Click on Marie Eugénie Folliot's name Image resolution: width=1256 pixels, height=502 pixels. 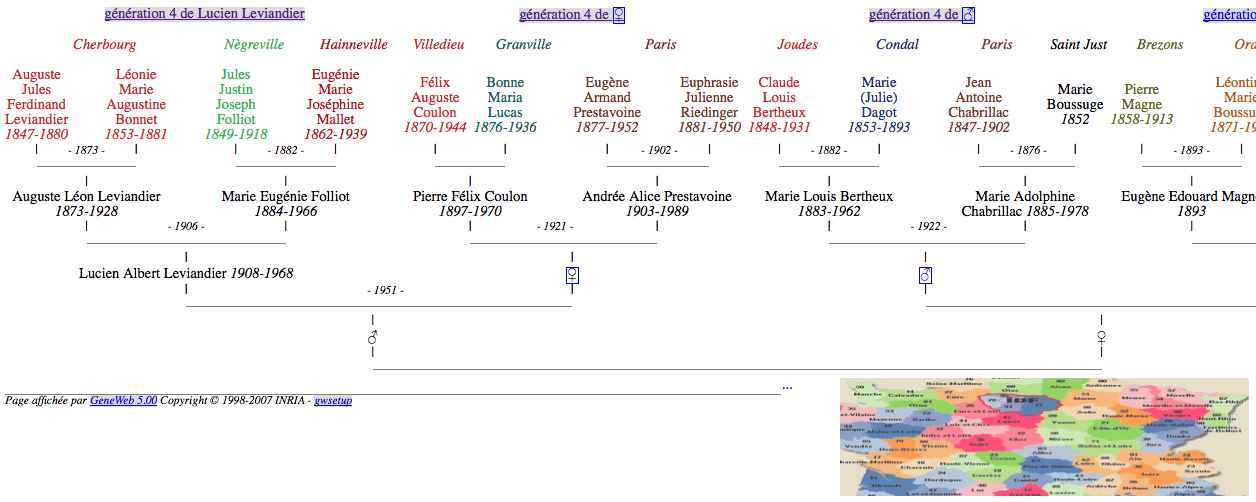(285, 197)
